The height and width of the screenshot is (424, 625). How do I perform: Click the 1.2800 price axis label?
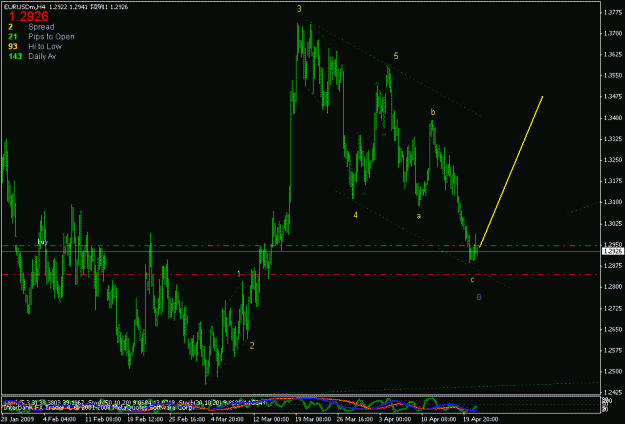click(613, 287)
